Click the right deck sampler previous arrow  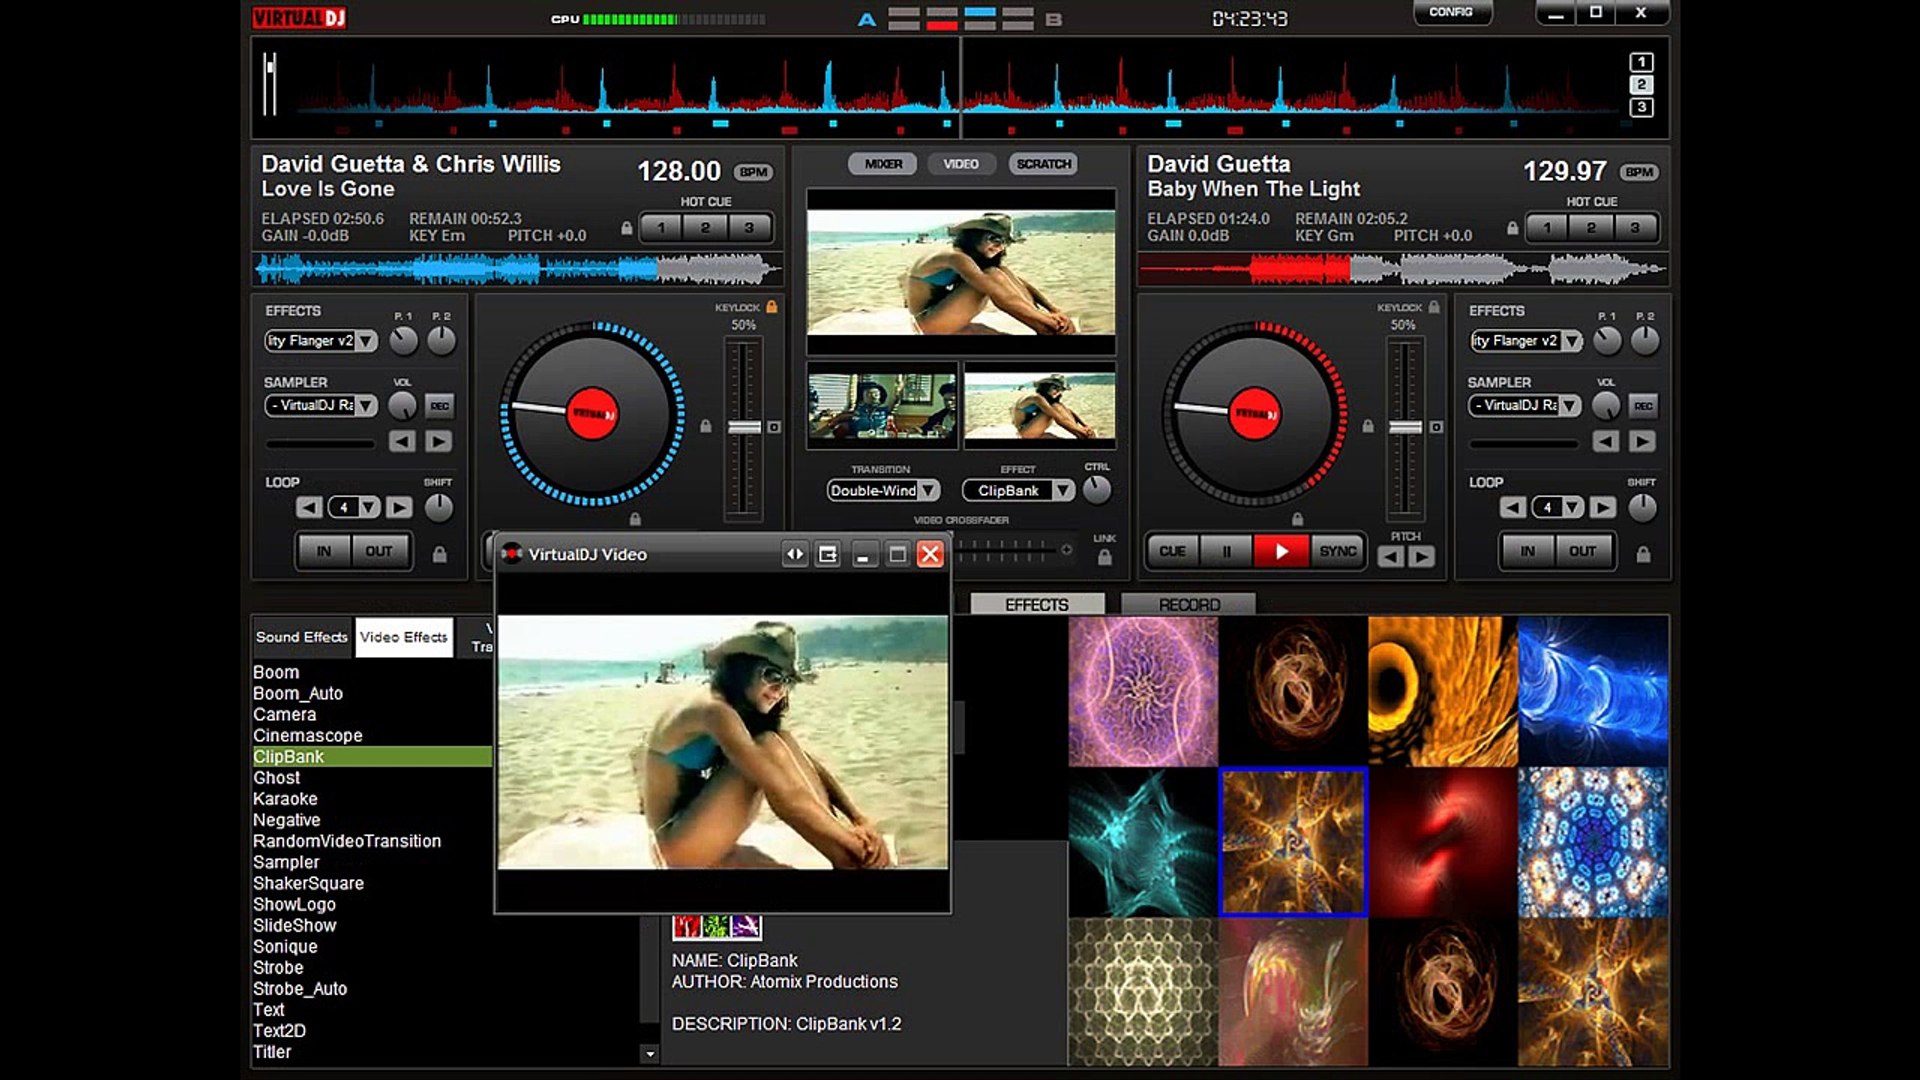[x=1606, y=441]
